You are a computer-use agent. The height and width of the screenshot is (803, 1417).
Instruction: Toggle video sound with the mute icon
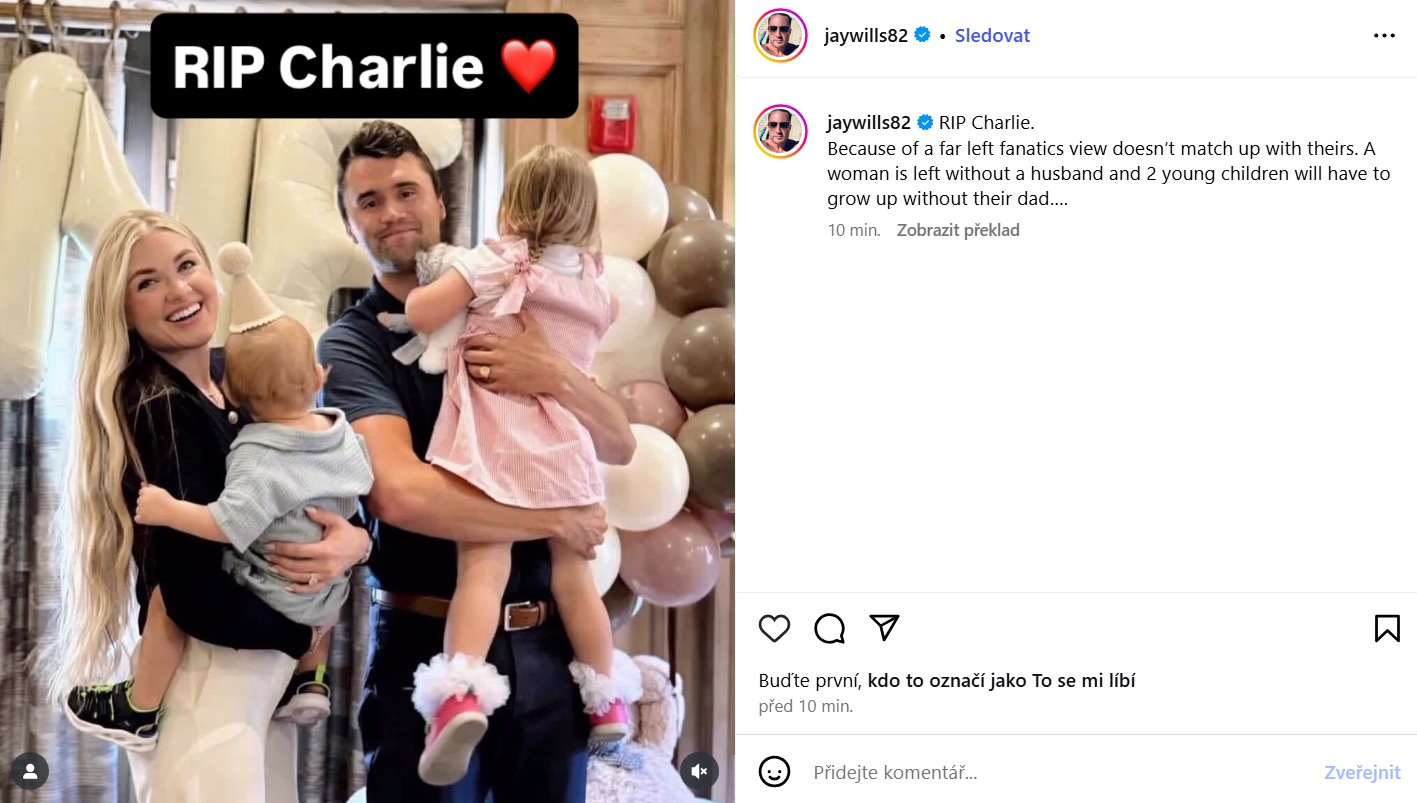pos(700,771)
